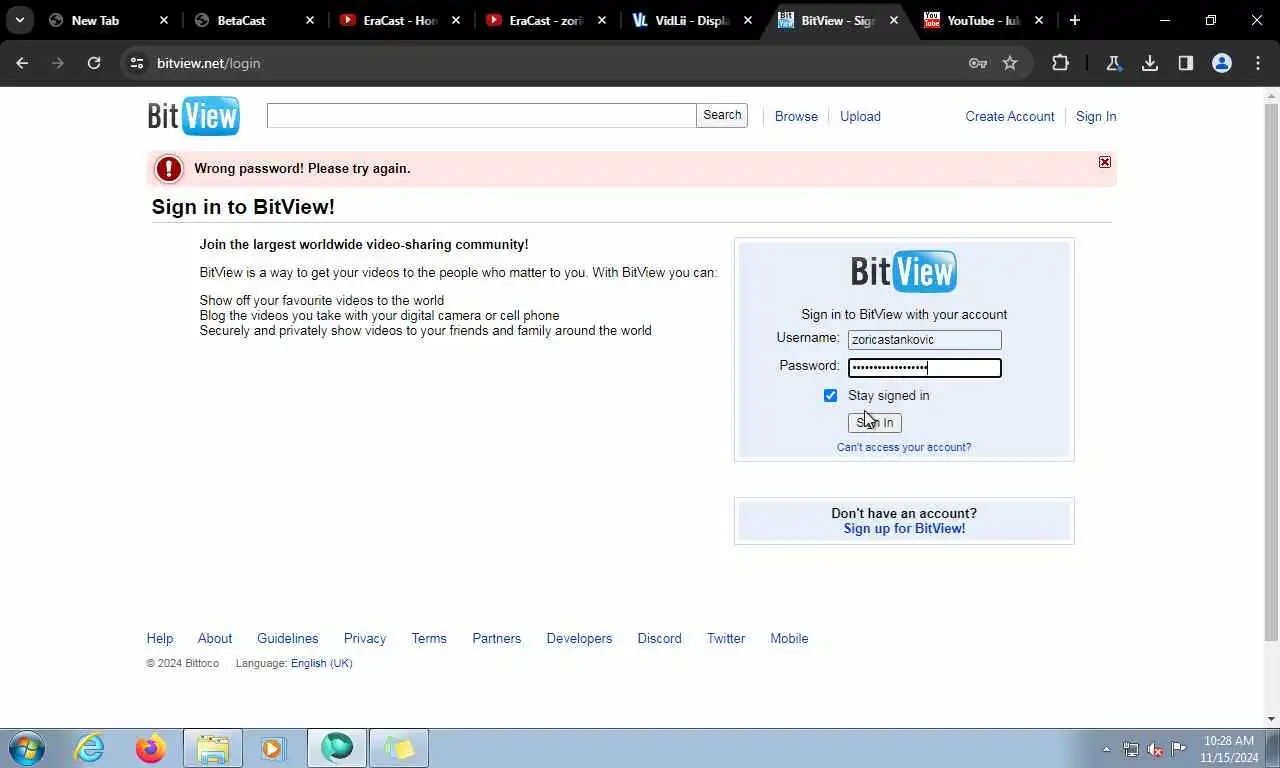Click the BitView logo in the sign-in box
This screenshot has height=768, width=1280.
(904, 271)
